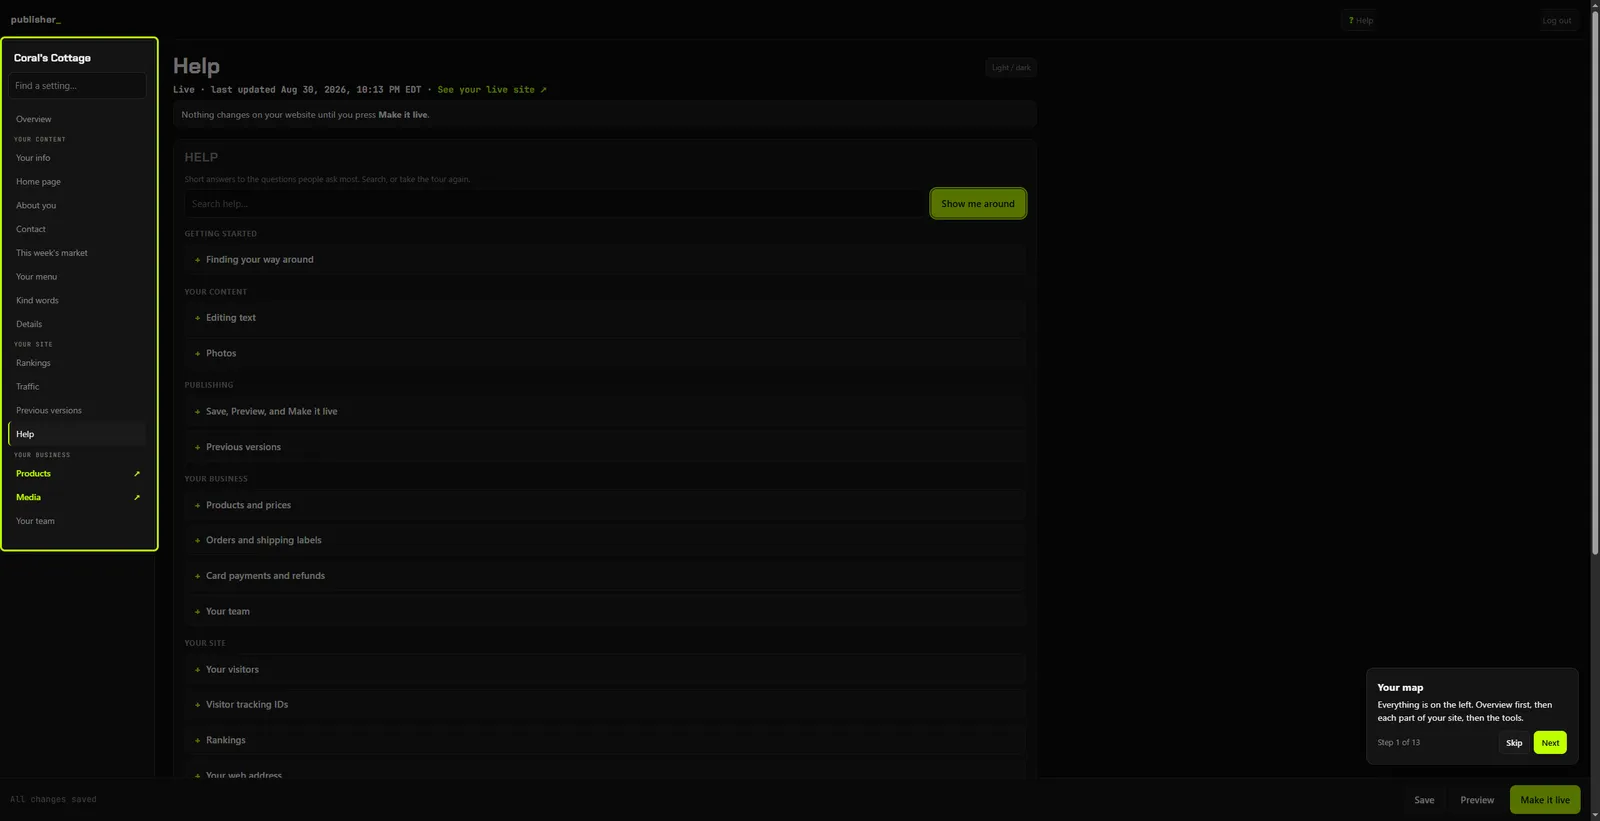Go to Your info in sidebar
The height and width of the screenshot is (821, 1600).
(x=77, y=158)
